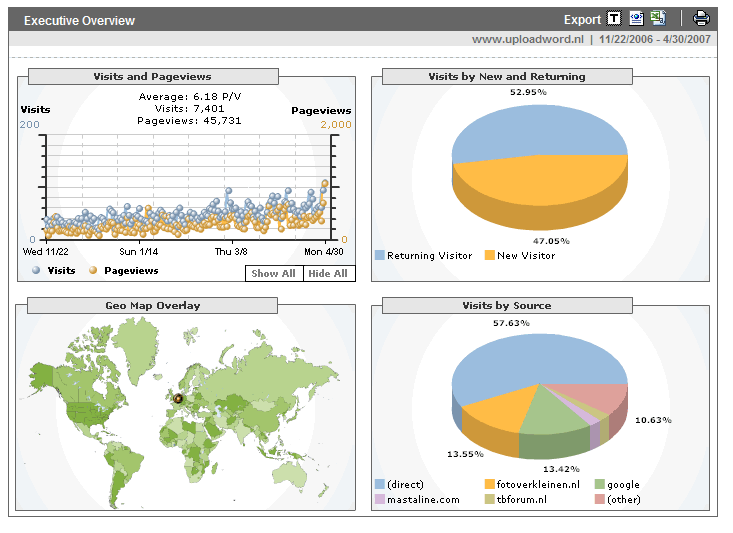Click the Sun 1/14 axis date
This screenshot has width=733, height=533.
click(x=138, y=252)
